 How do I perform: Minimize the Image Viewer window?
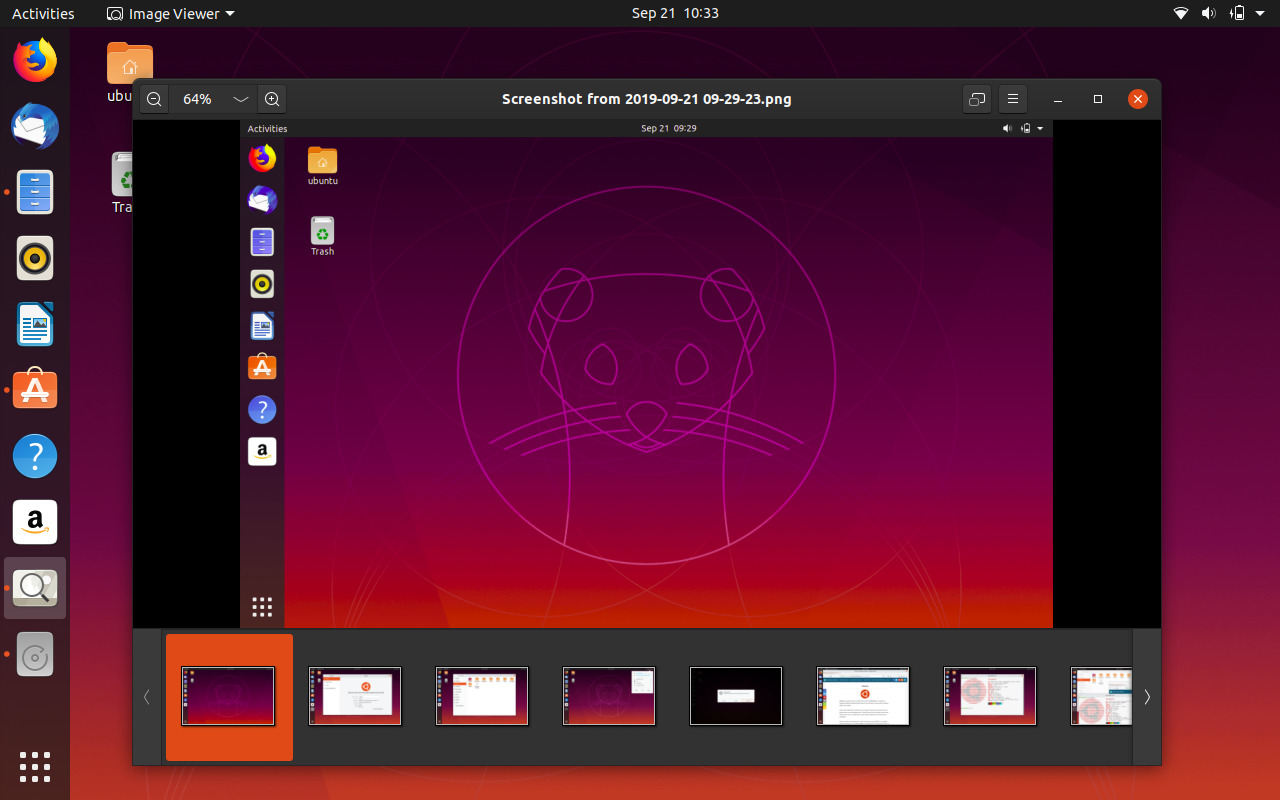click(x=1060, y=99)
